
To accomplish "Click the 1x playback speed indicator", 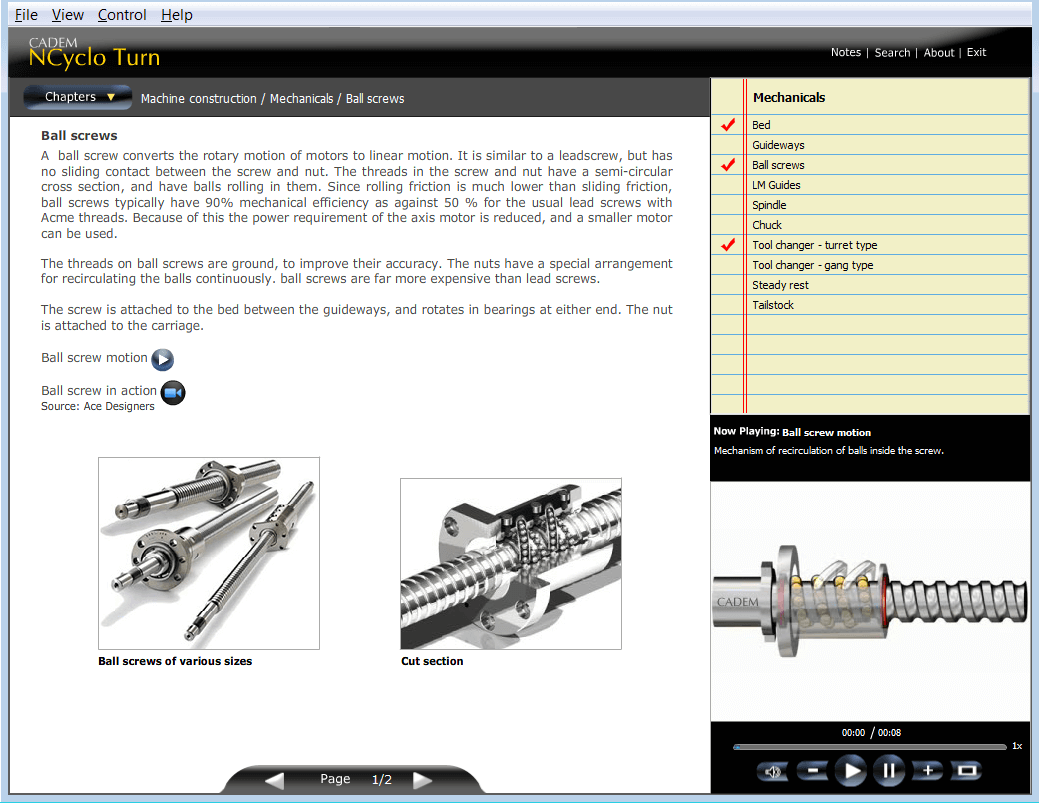I will click(1017, 746).
